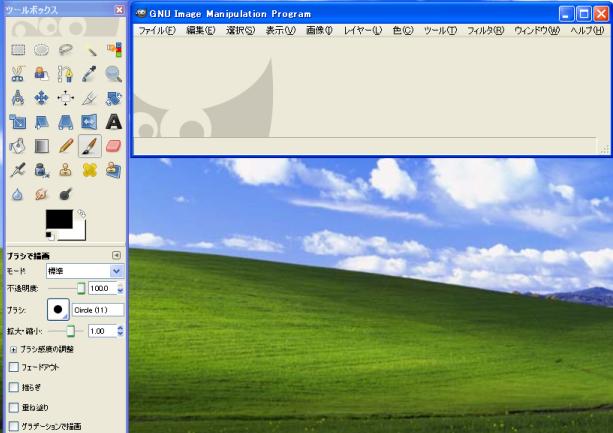Screen dimensions: 613x433
Task: Open the 編集(E) menu
Action: [201, 30]
